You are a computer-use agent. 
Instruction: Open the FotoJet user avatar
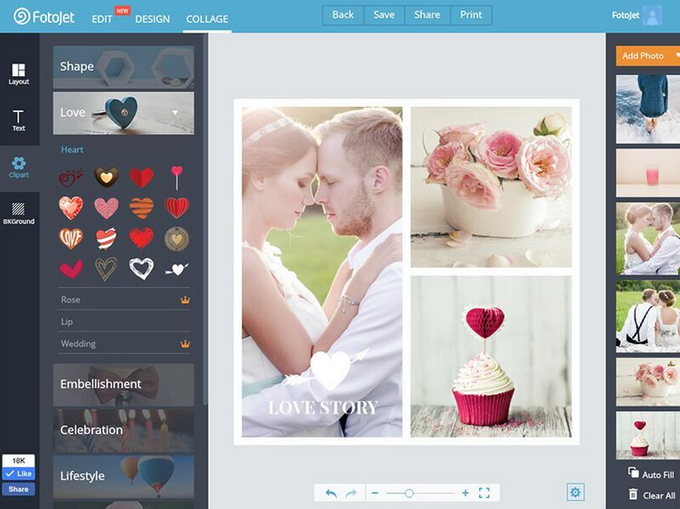pos(652,16)
